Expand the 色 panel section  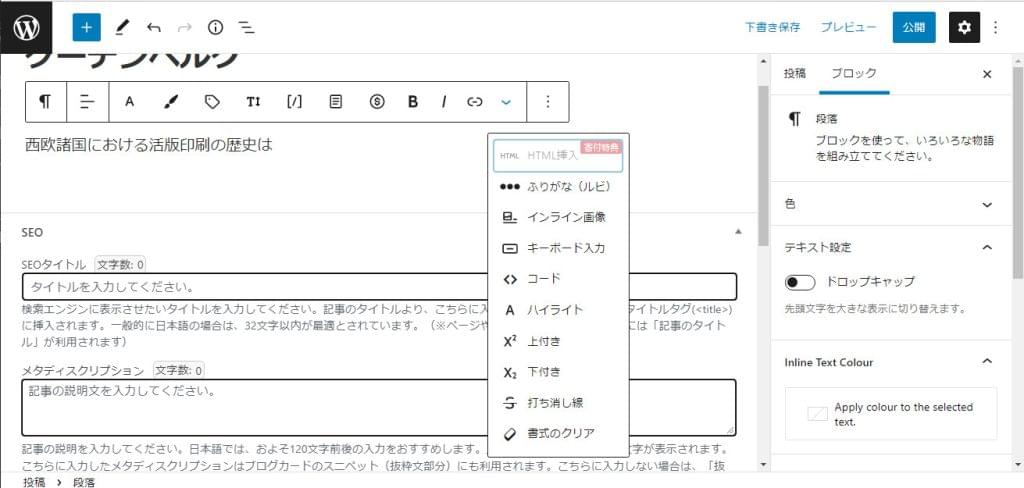[x=987, y=204]
